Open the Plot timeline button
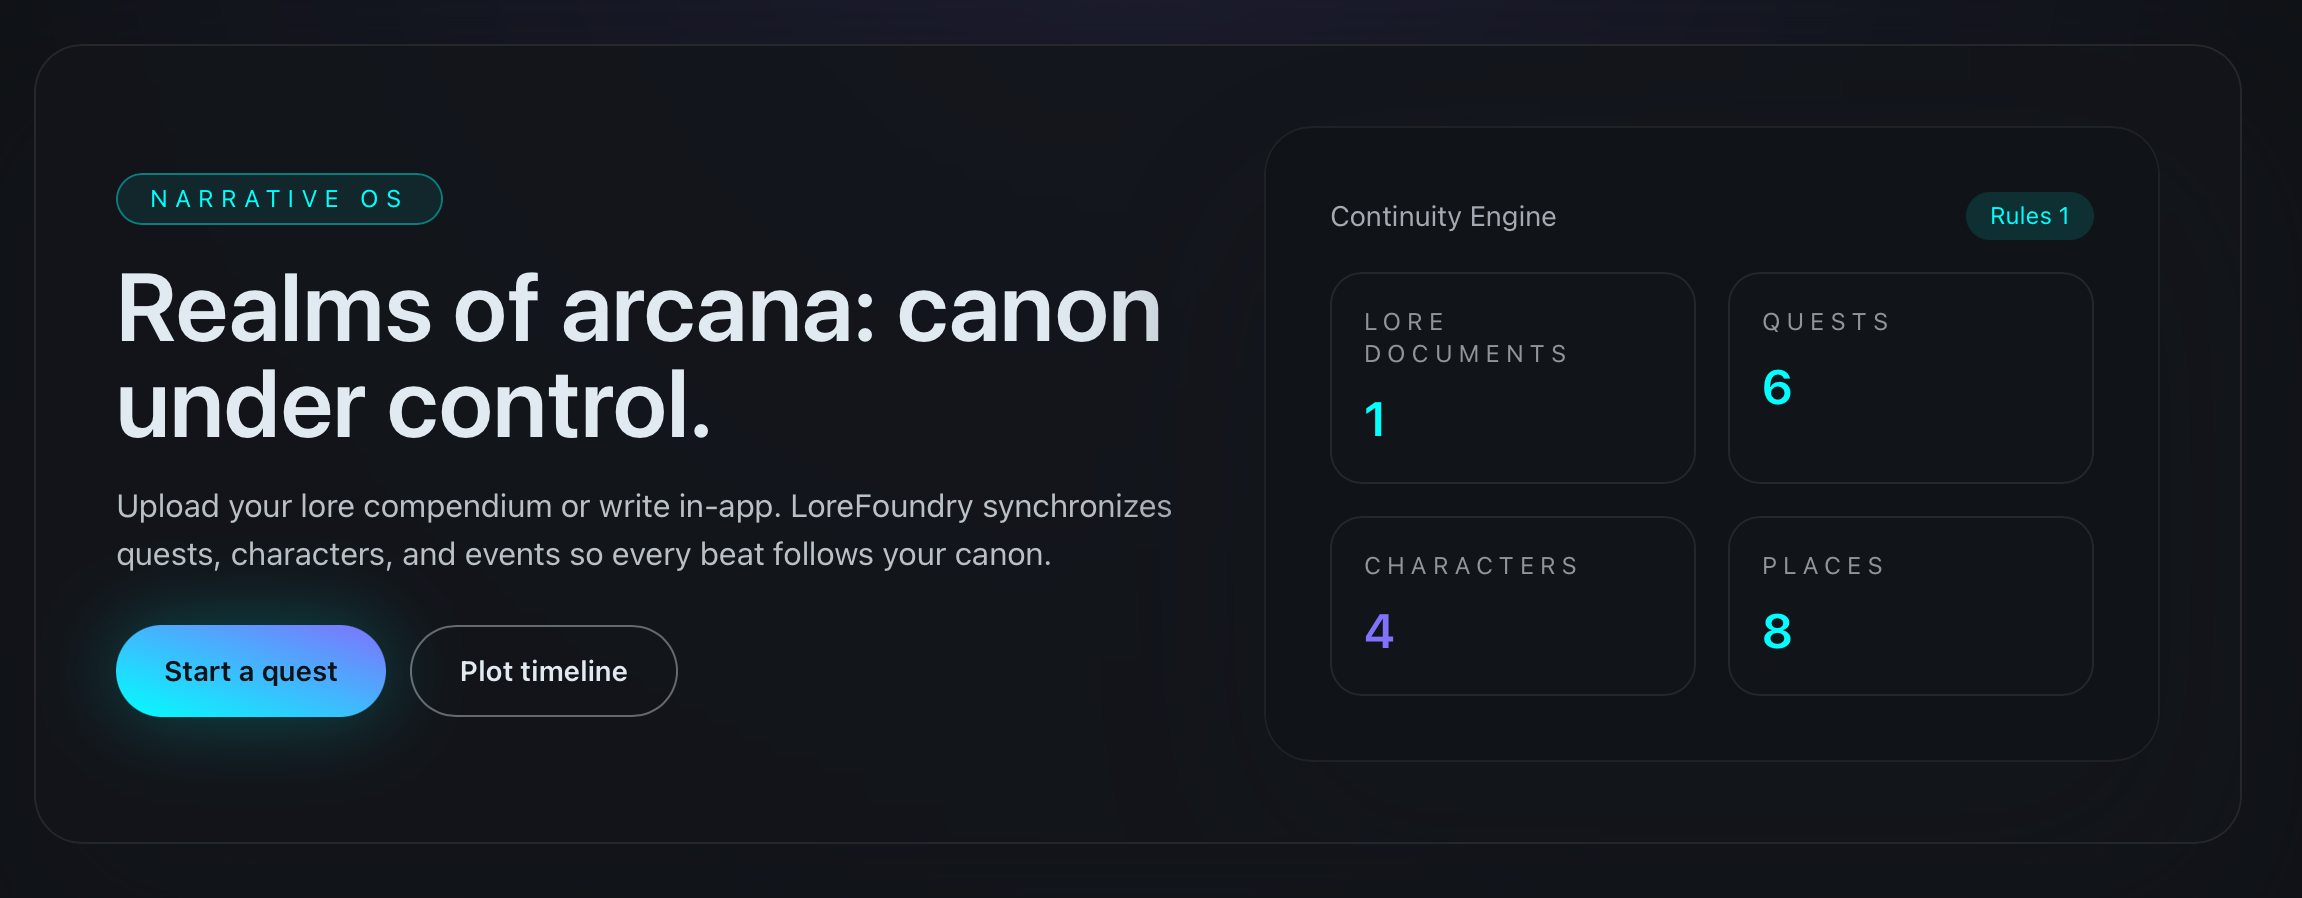 (x=543, y=671)
